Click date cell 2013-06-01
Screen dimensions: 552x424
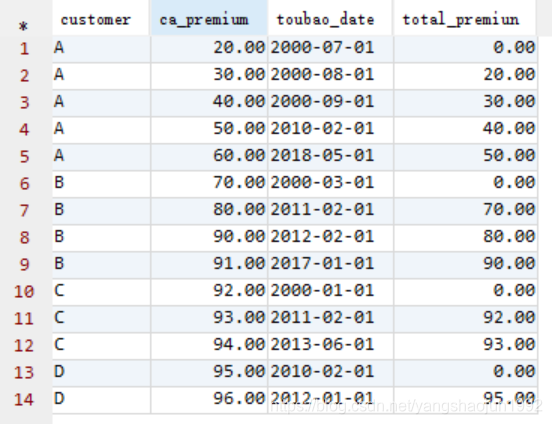330,346
